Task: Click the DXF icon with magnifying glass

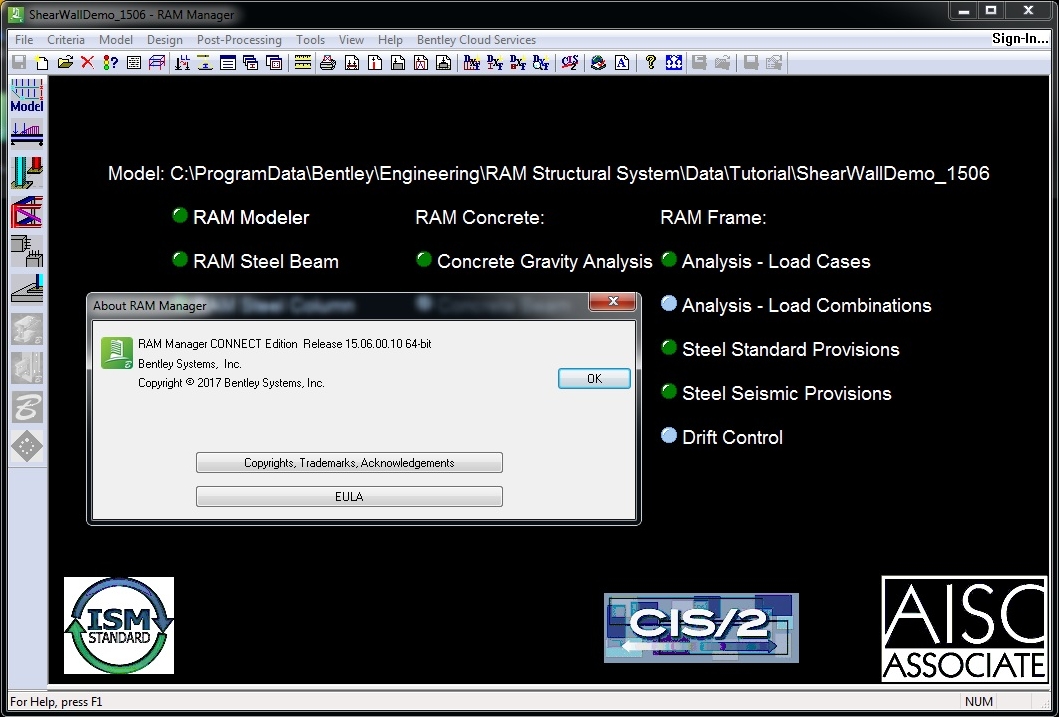Action: pos(541,63)
